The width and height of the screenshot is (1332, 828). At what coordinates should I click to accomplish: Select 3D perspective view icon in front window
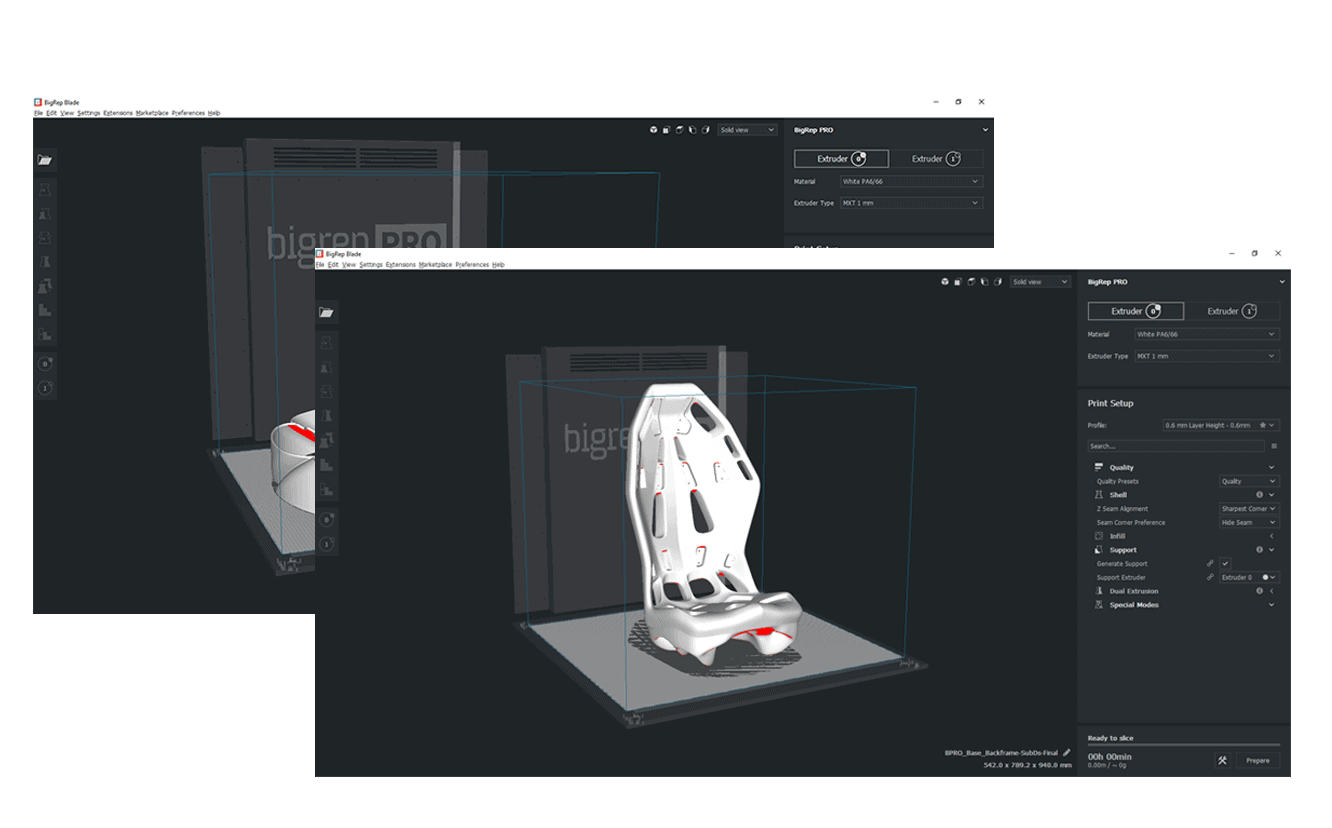coord(945,282)
